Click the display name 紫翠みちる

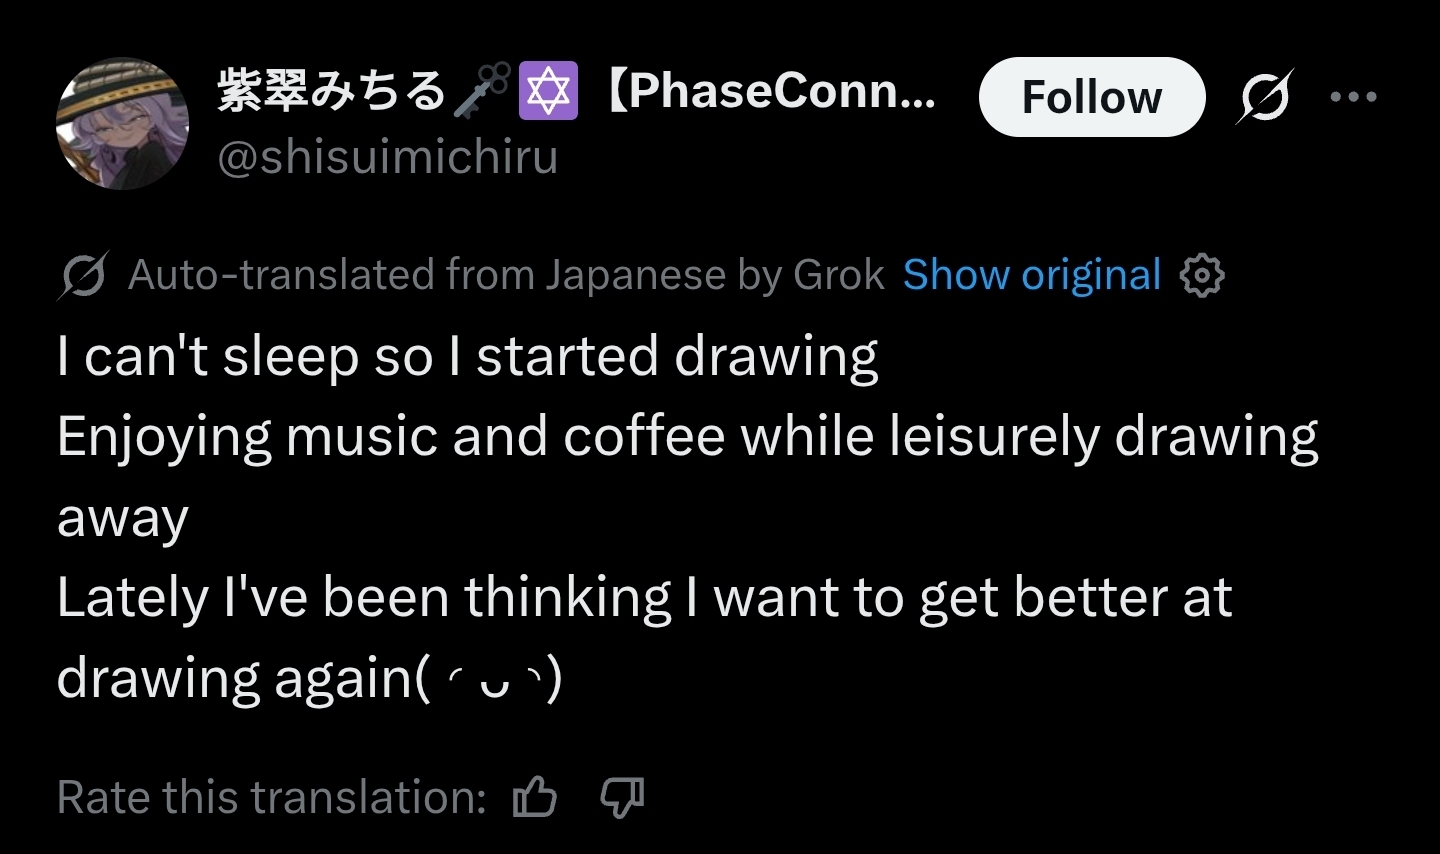pyautogui.click(x=331, y=92)
